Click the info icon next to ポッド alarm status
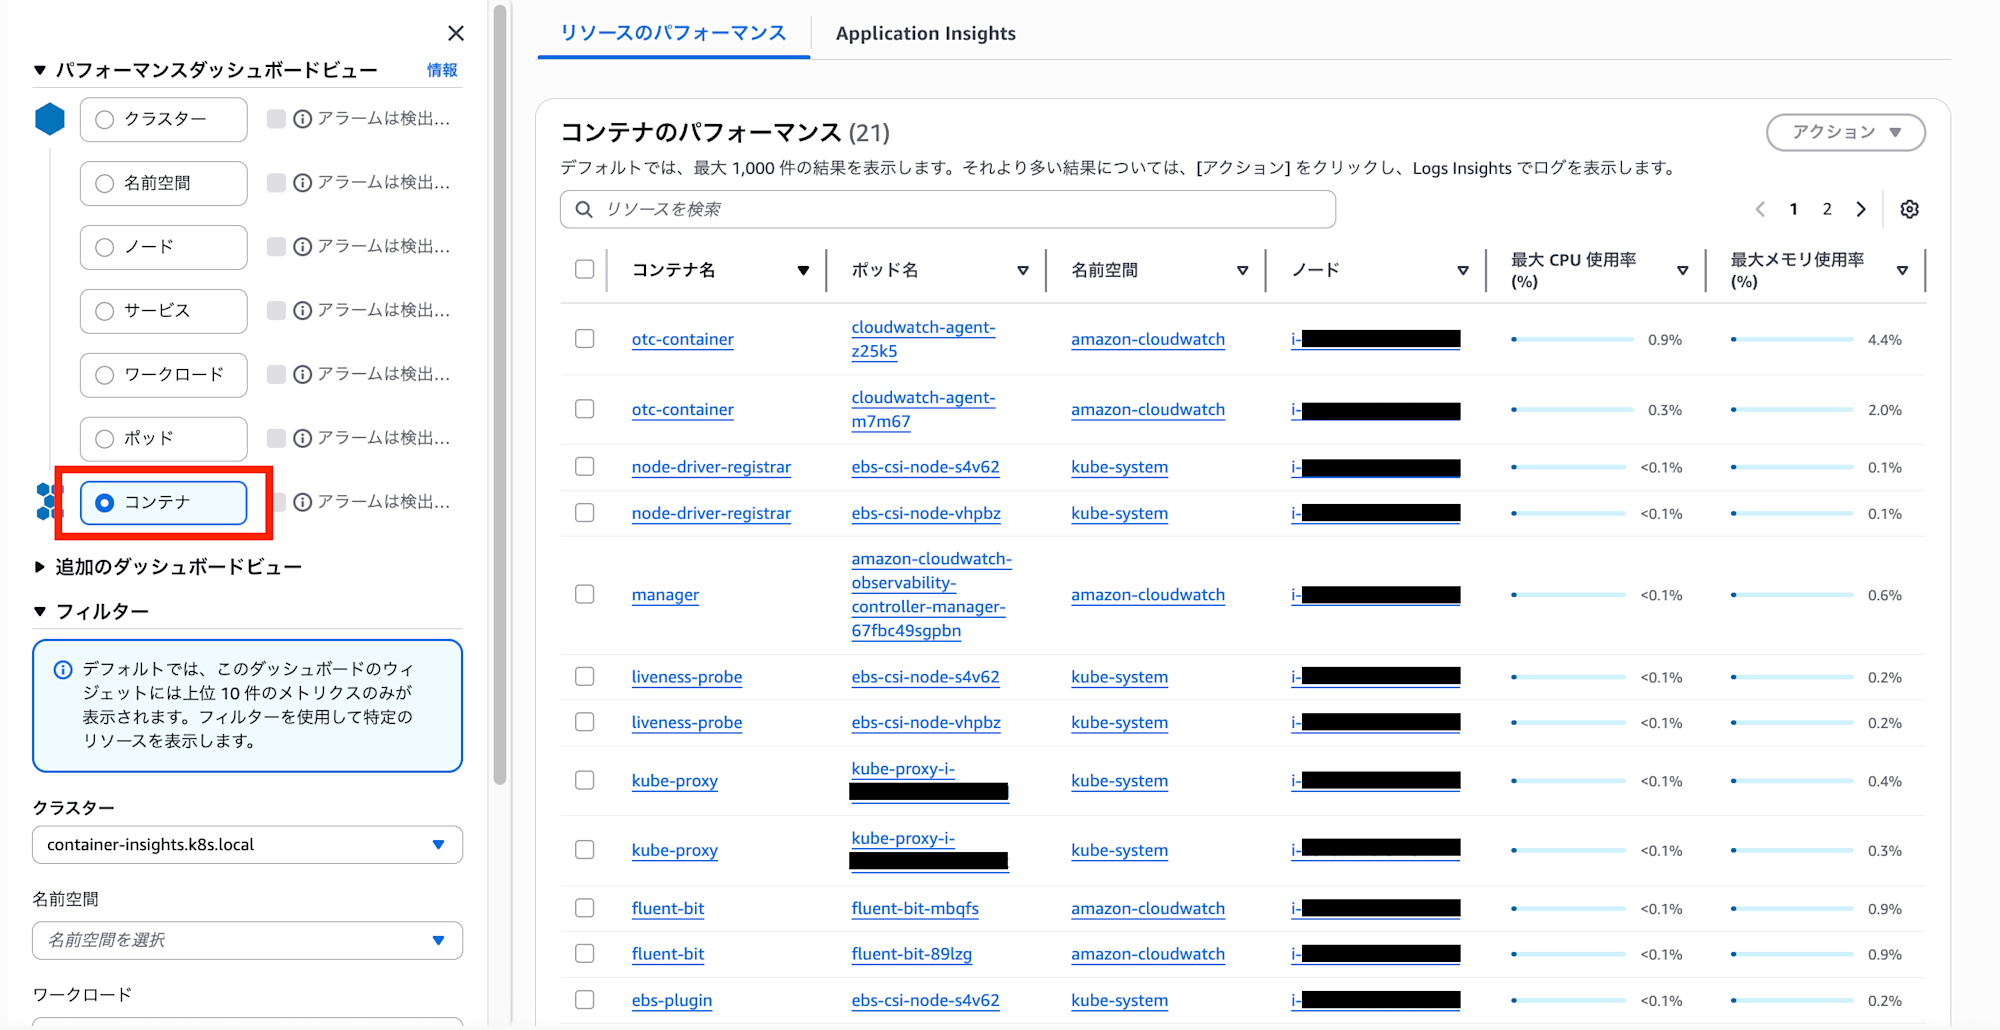Image resolution: width=2000 pixels, height=1030 pixels. click(303, 439)
